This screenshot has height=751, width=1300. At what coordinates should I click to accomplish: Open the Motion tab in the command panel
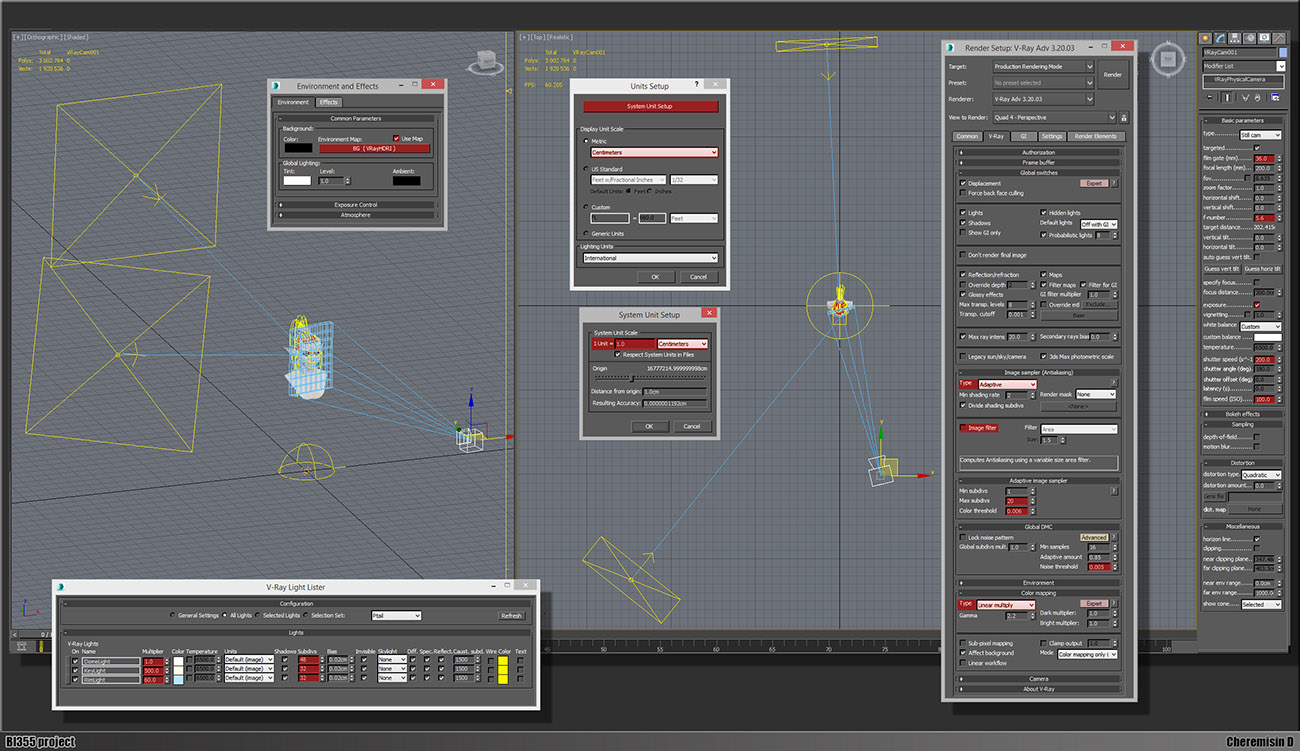pos(1249,38)
